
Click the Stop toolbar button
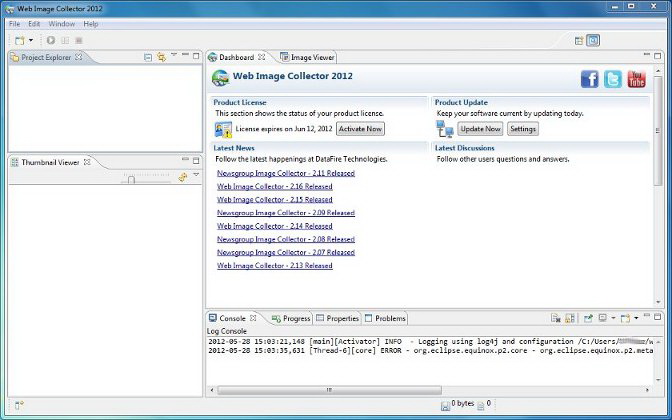(x=79, y=40)
